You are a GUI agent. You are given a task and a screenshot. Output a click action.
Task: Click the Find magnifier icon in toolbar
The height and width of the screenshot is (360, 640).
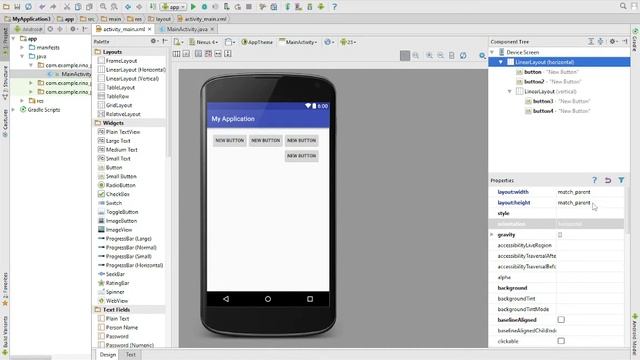click(103, 7)
